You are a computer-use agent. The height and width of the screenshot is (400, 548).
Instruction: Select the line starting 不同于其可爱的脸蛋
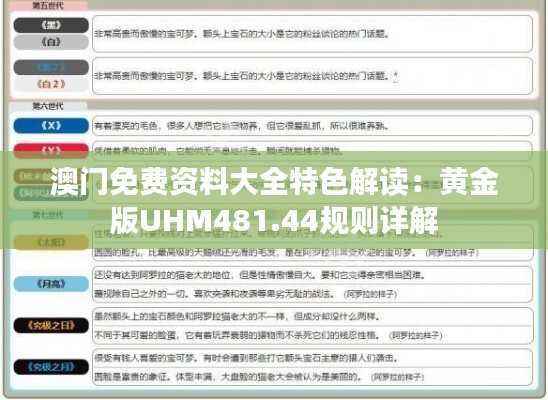[x=238, y=335]
